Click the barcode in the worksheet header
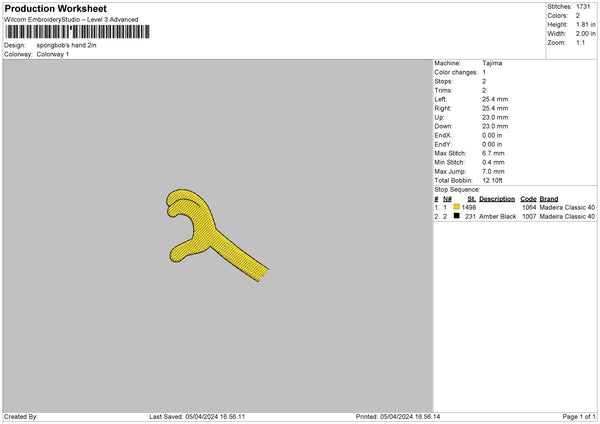The width and height of the screenshot is (600, 424). 78,32
